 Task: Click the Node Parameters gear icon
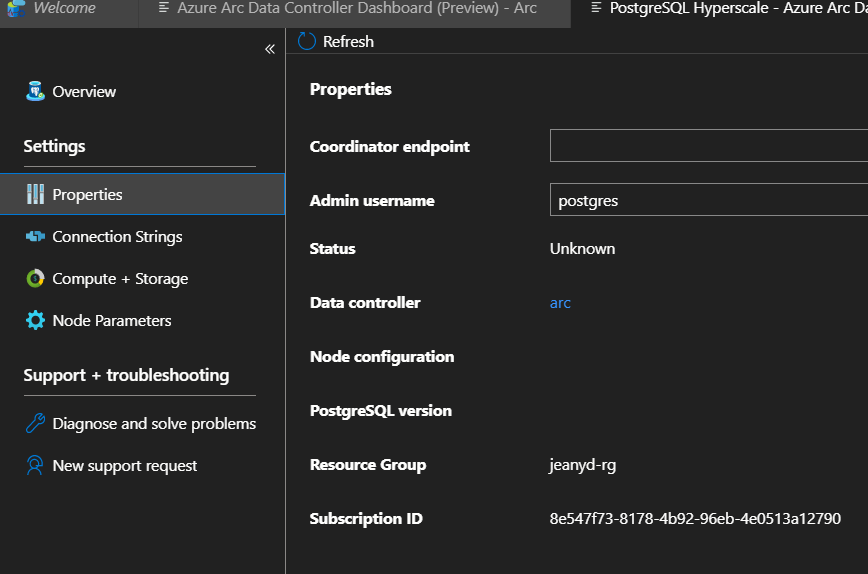35,320
